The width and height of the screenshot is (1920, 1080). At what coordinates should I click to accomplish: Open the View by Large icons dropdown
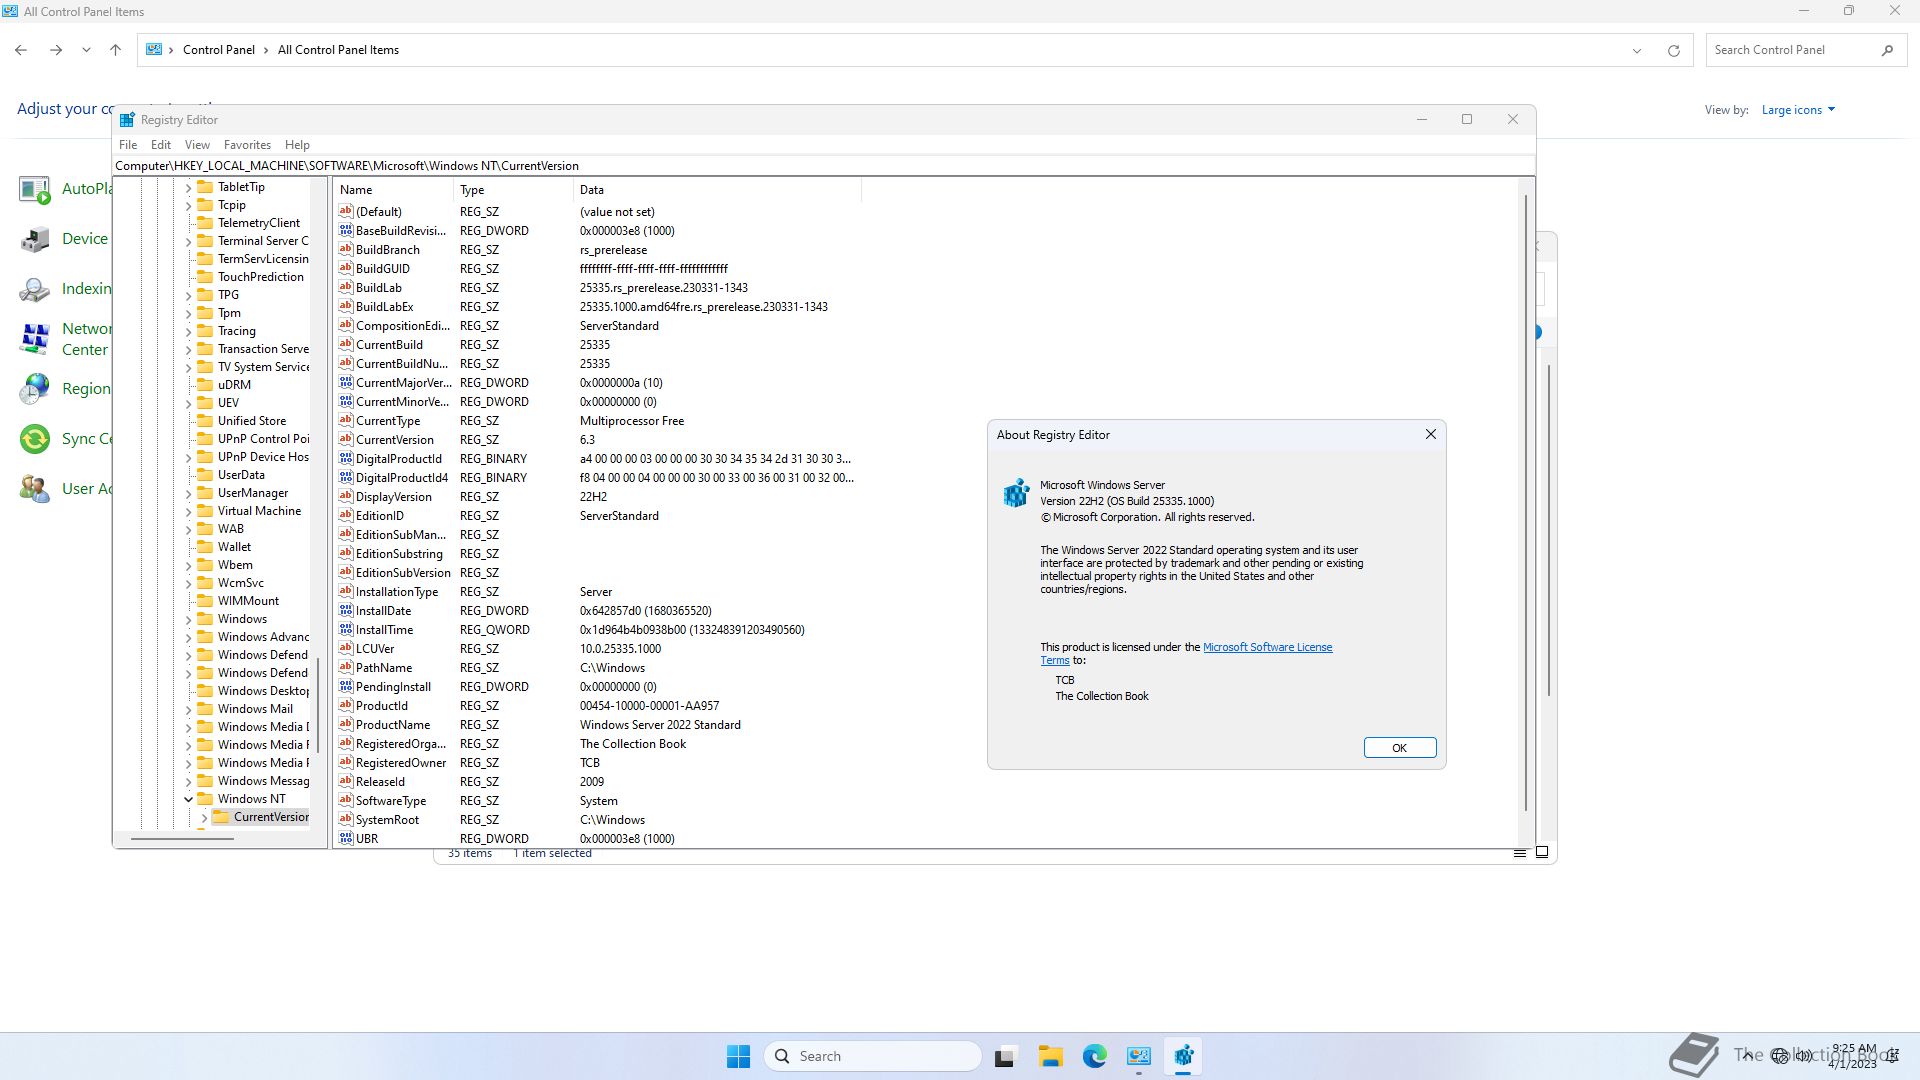(1798, 110)
